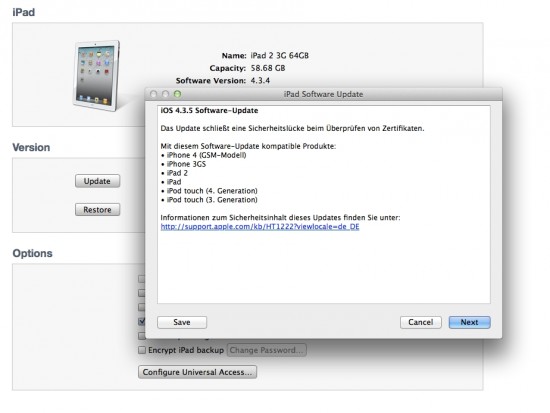Image resolution: width=550 pixels, height=413 pixels.
Task: Select the iPad 2 device image
Action: (97, 76)
